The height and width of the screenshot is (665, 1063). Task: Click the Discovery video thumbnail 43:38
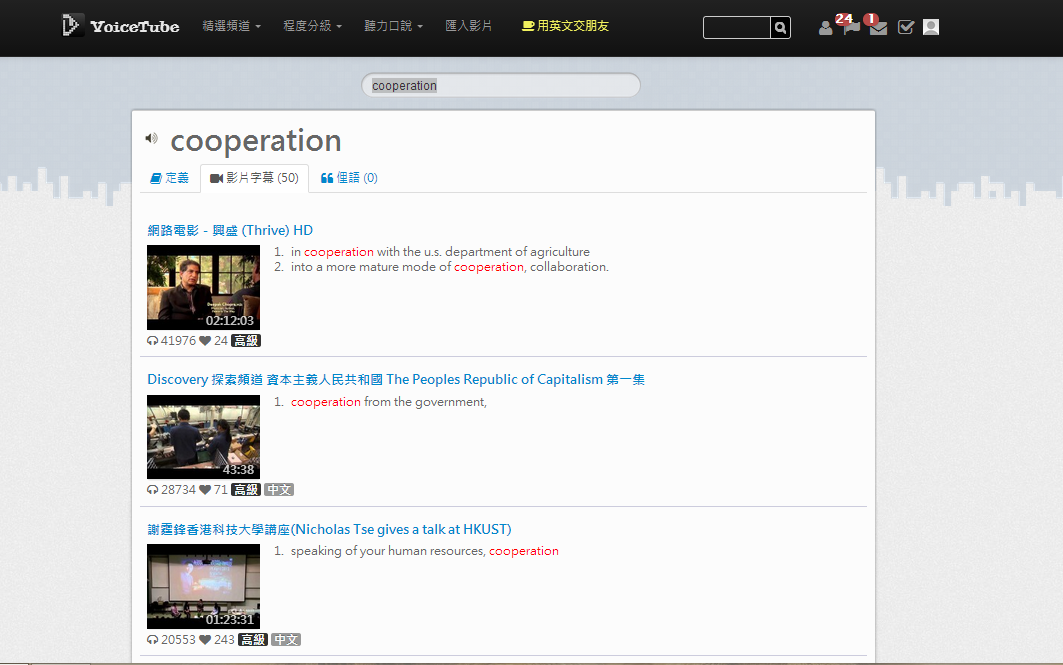coord(203,437)
